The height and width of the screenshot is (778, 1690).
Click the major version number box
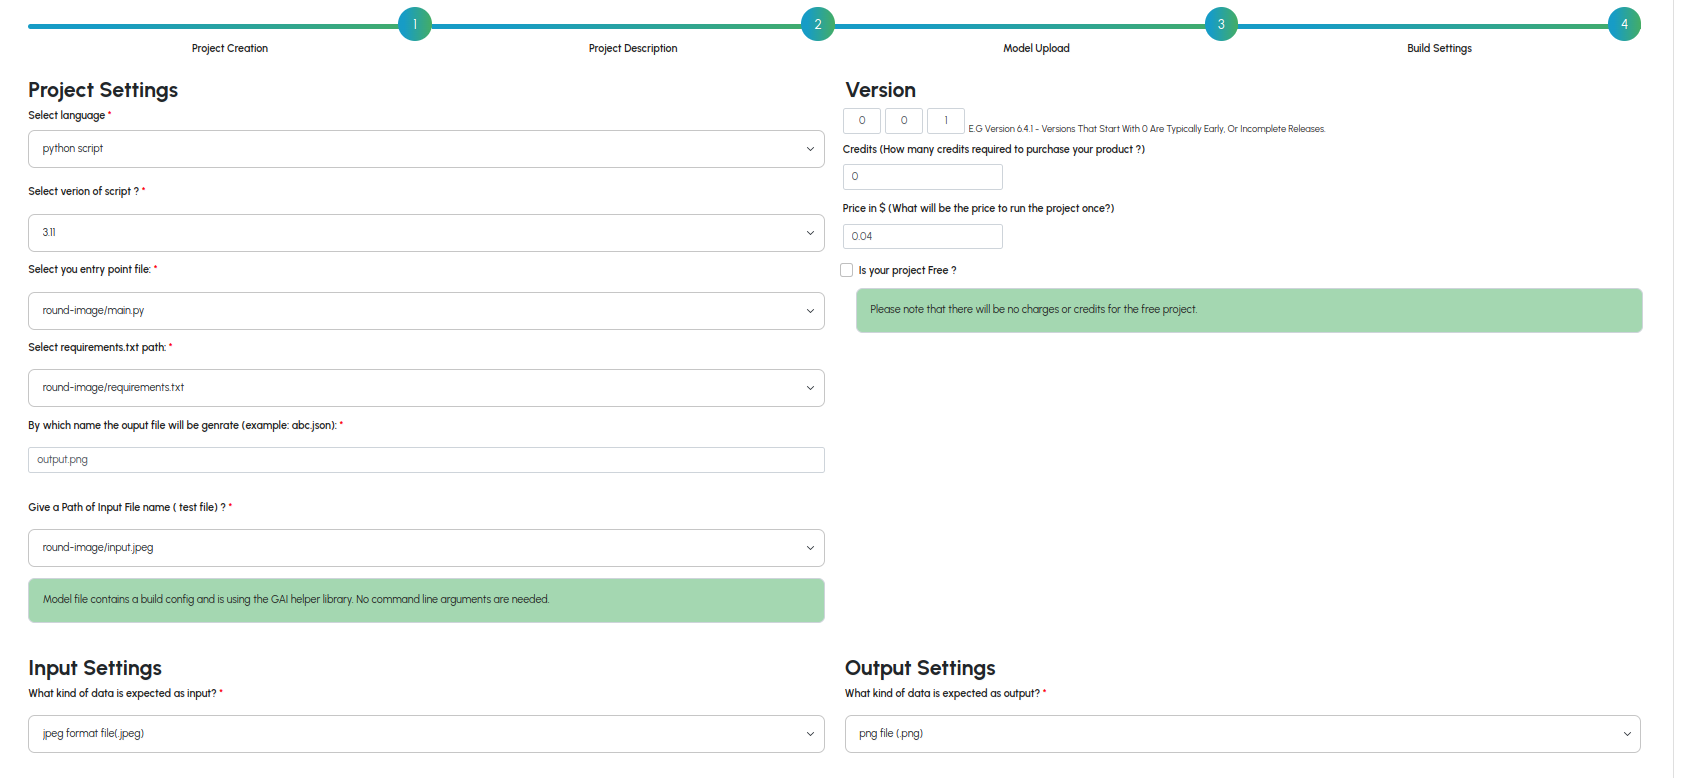(862, 121)
